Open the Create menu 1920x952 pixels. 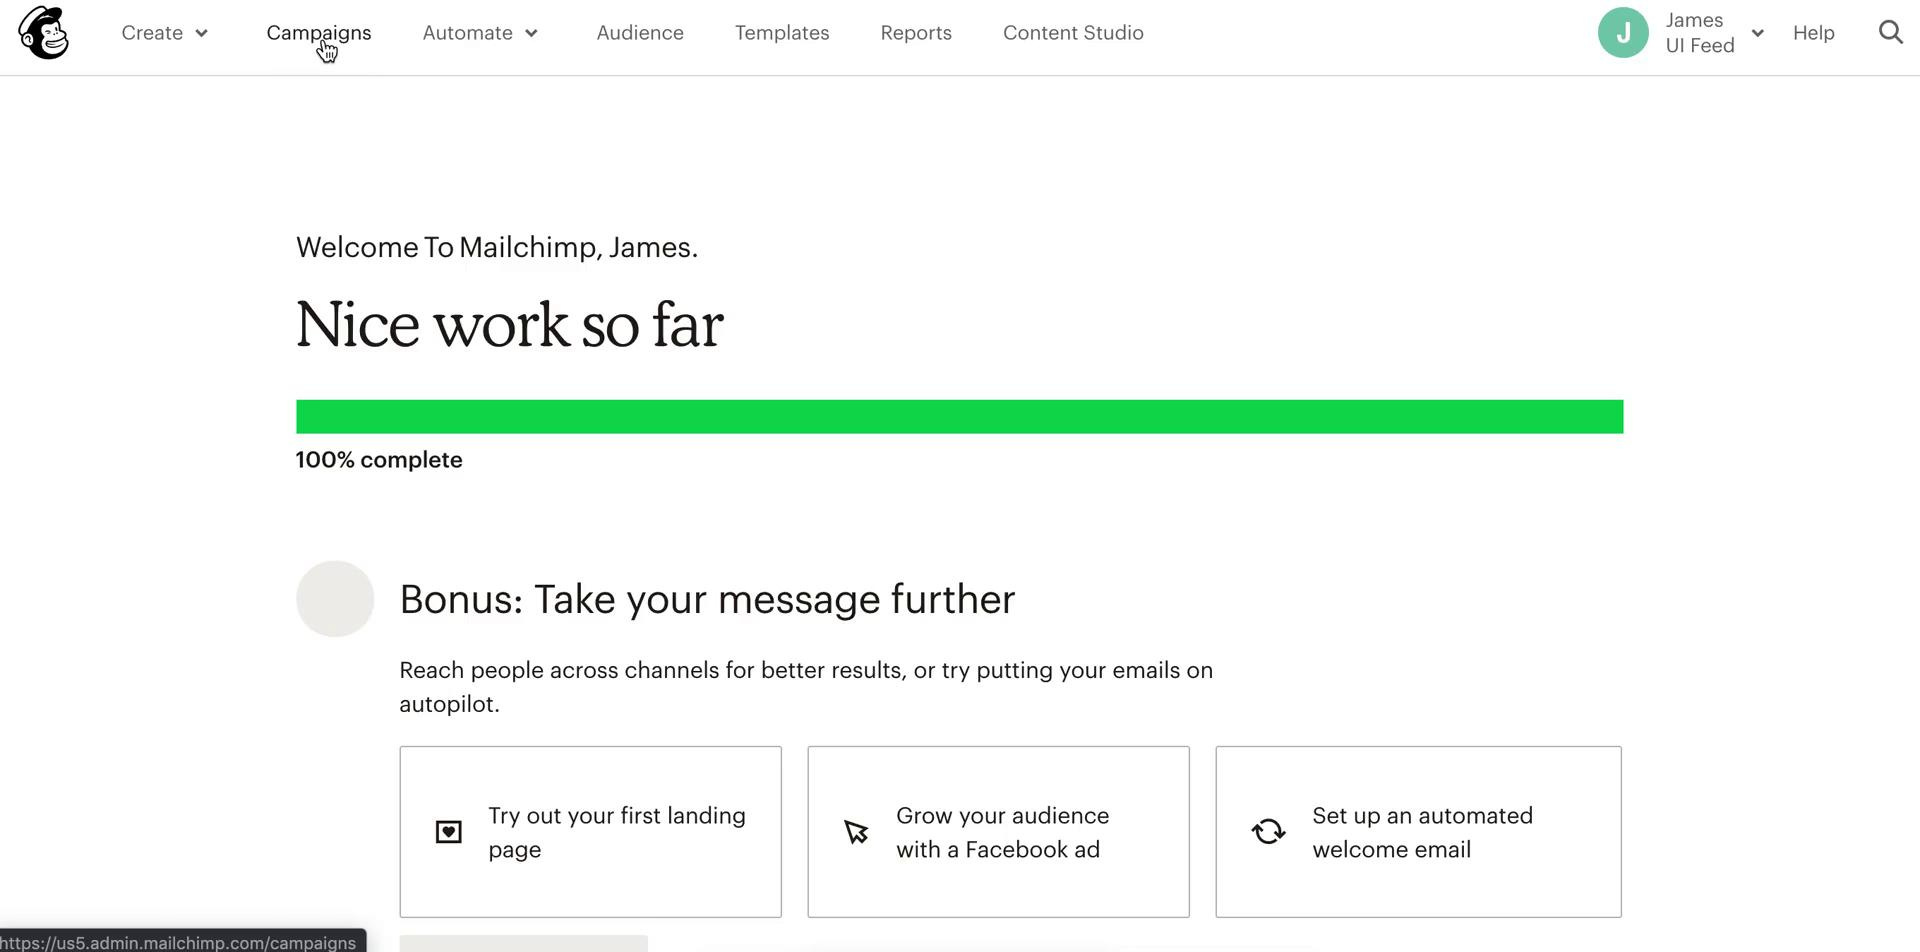point(165,33)
